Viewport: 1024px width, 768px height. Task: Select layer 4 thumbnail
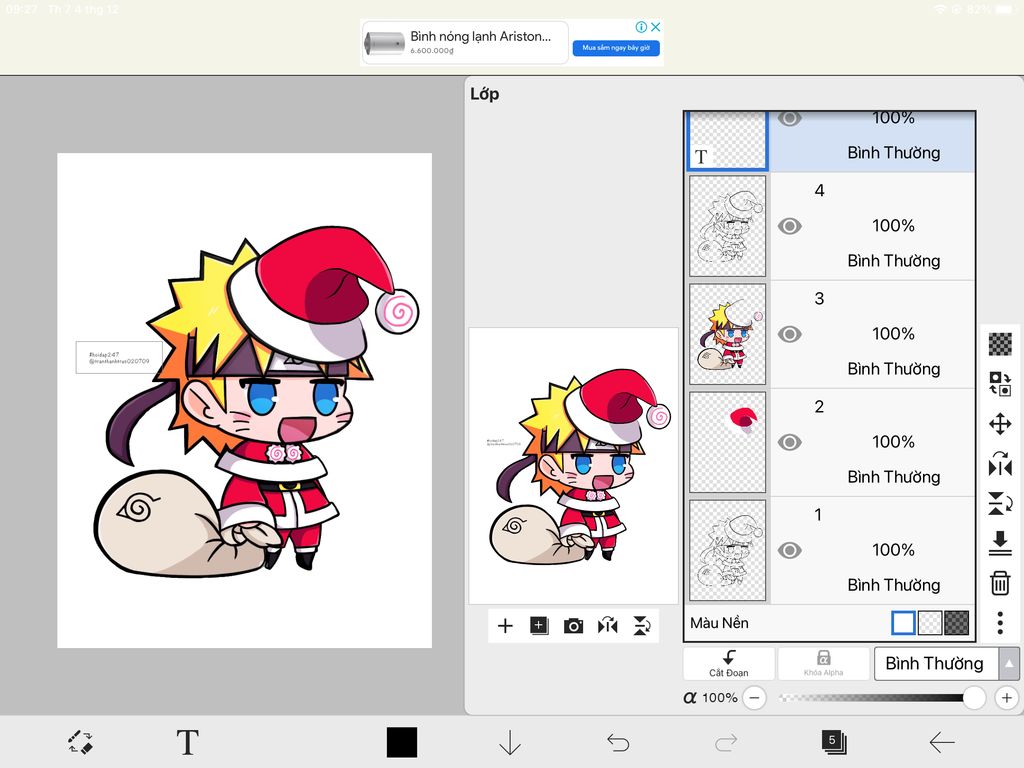[x=728, y=226]
